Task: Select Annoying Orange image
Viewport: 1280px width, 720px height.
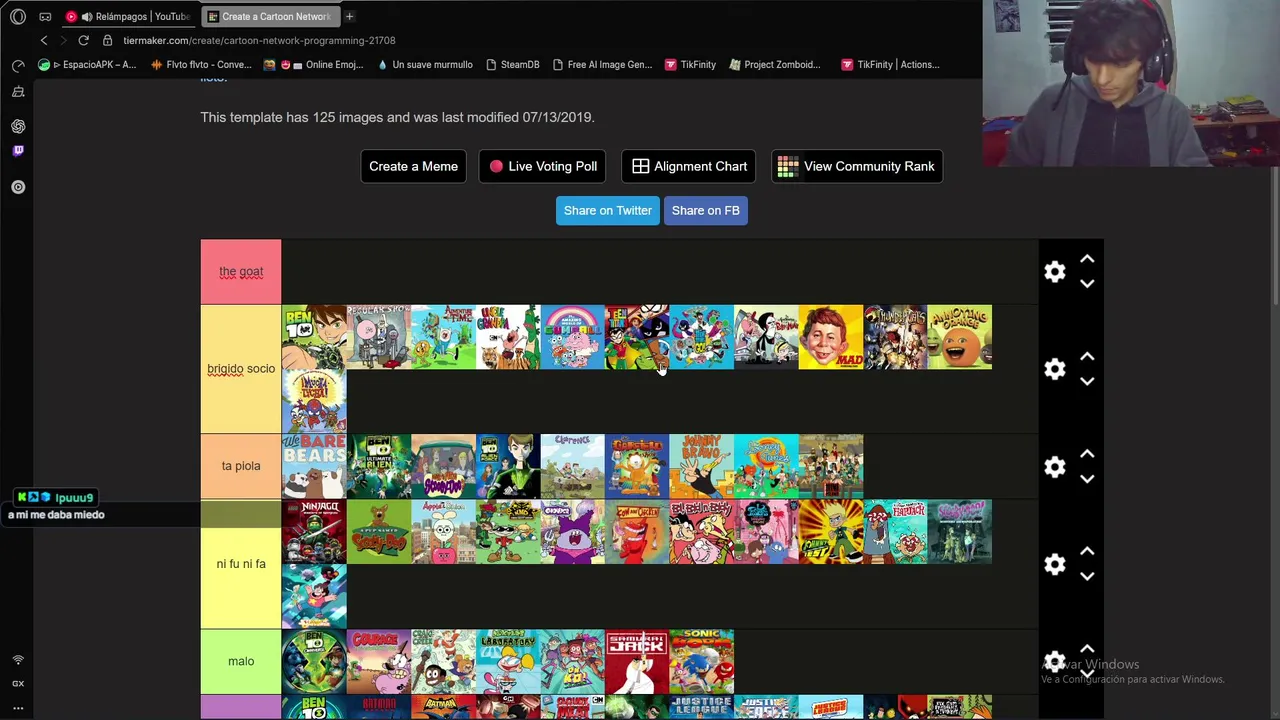Action: (960, 337)
